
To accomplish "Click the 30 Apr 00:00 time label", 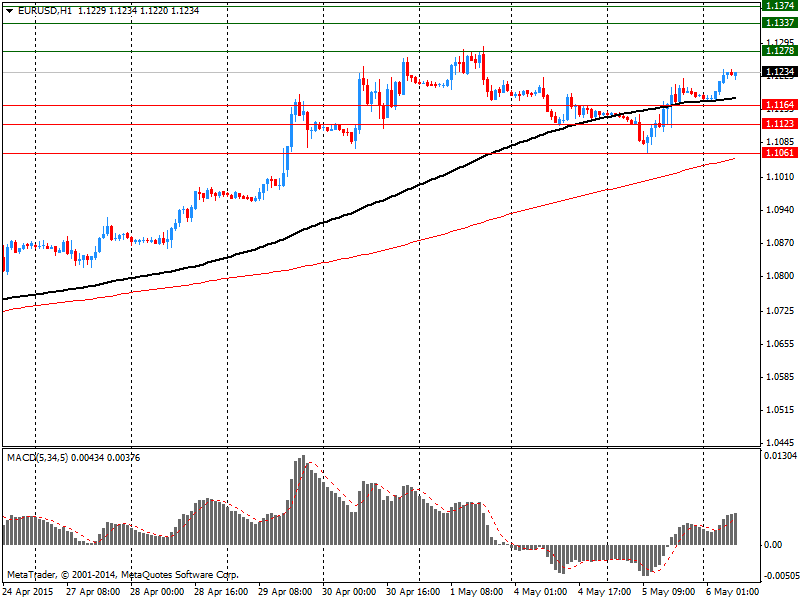I will coord(349,592).
